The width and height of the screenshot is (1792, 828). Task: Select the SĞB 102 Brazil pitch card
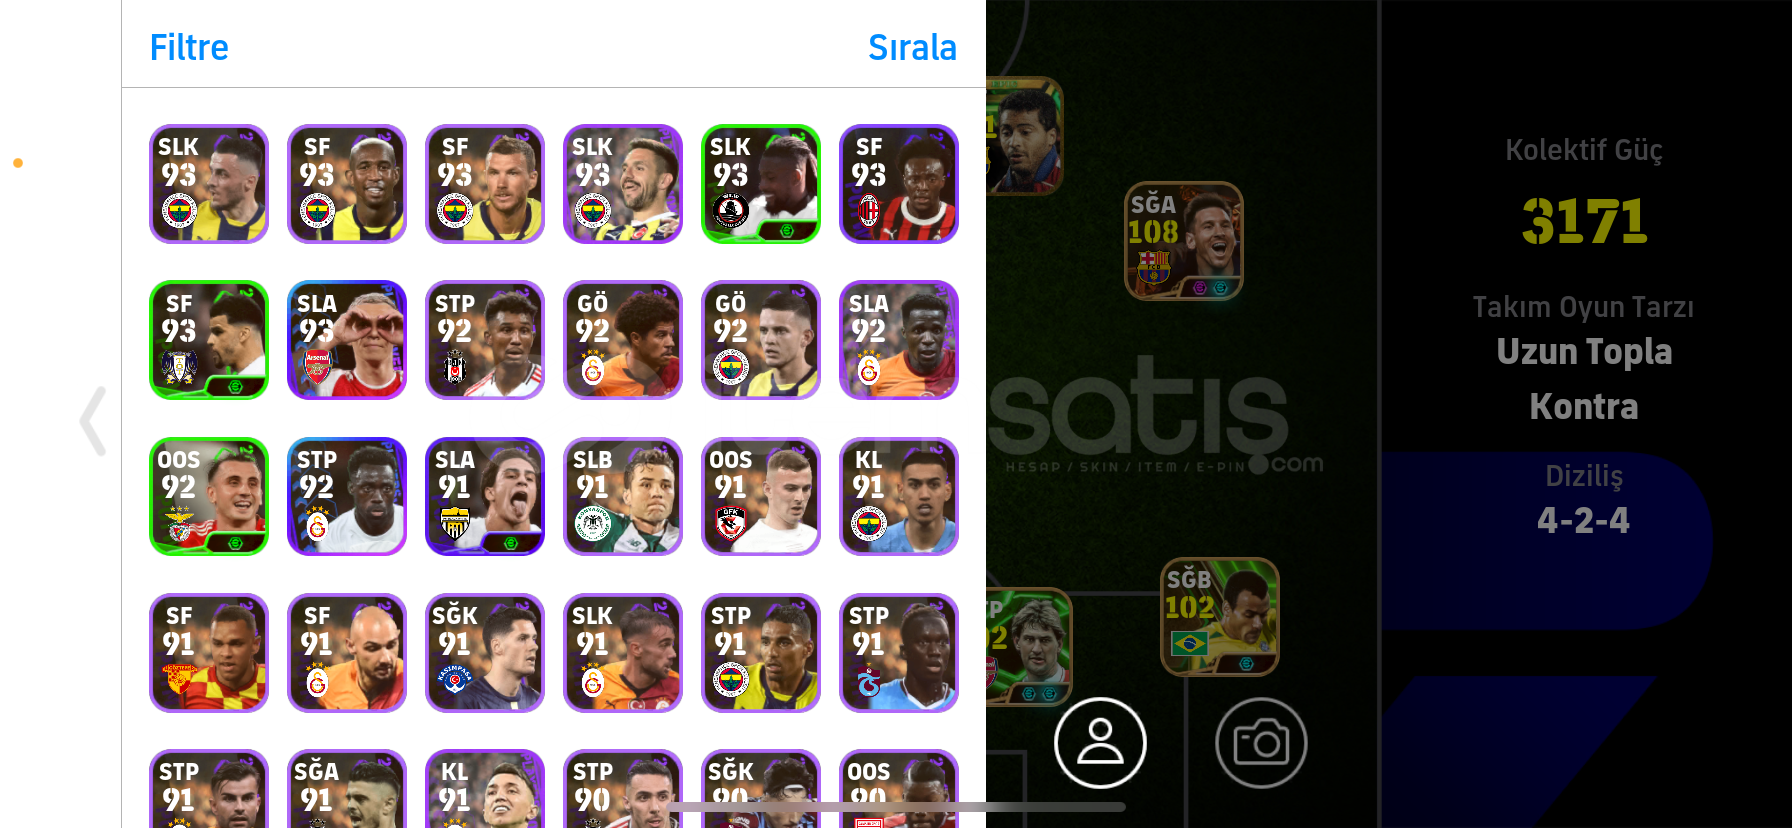pos(1220,617)
